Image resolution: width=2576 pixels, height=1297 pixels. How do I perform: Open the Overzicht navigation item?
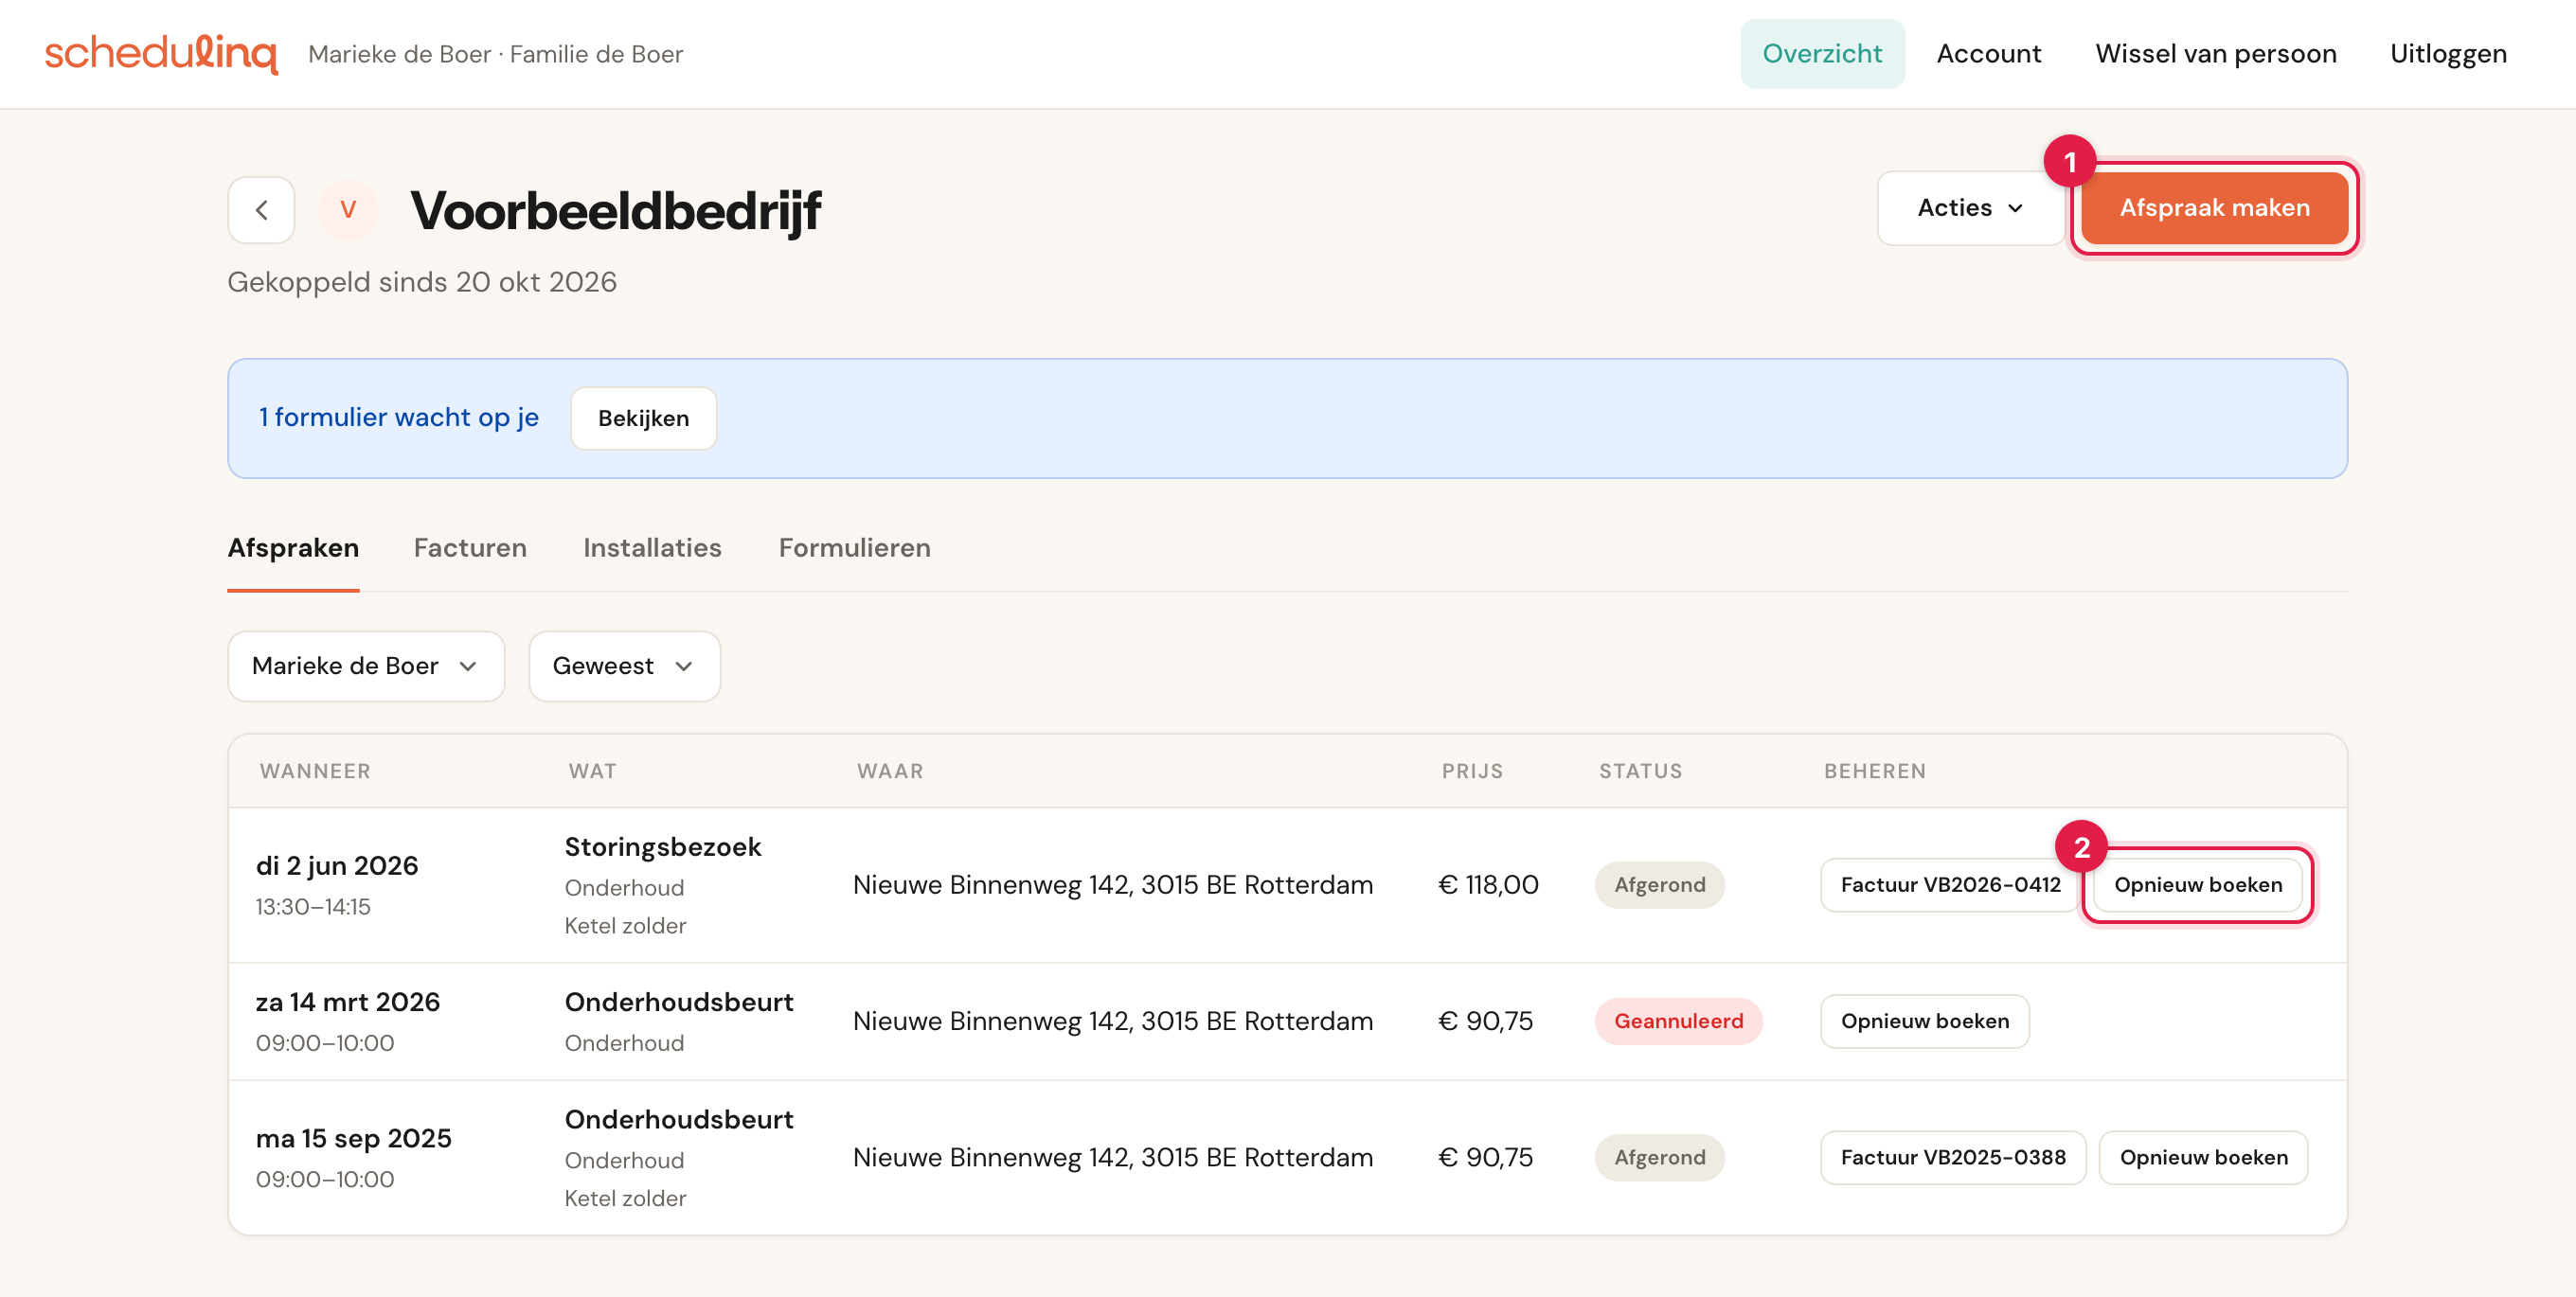(1822, 54)
